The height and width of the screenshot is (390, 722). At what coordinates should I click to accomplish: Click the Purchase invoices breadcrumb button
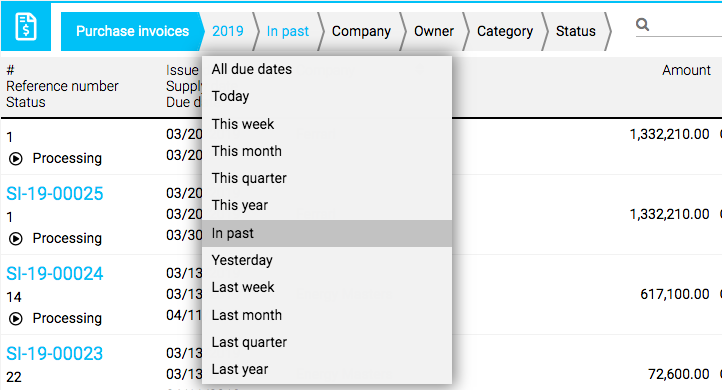132,31
